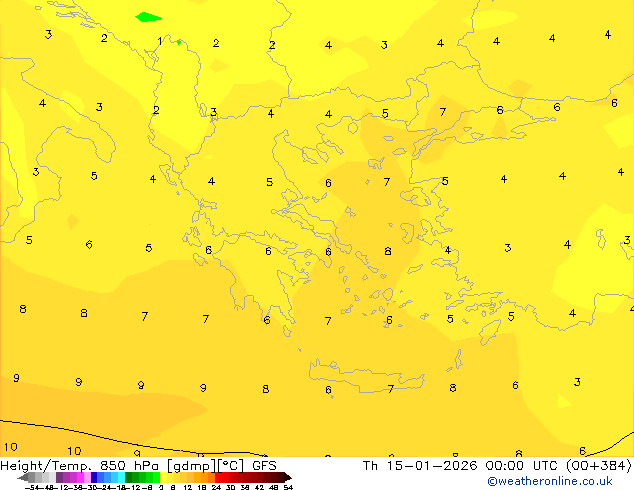Click the "Th 15-01-2026 00:00 UTC (00+384)" timestamp
The height and width of the screenshot is (490, 634).
497,465
